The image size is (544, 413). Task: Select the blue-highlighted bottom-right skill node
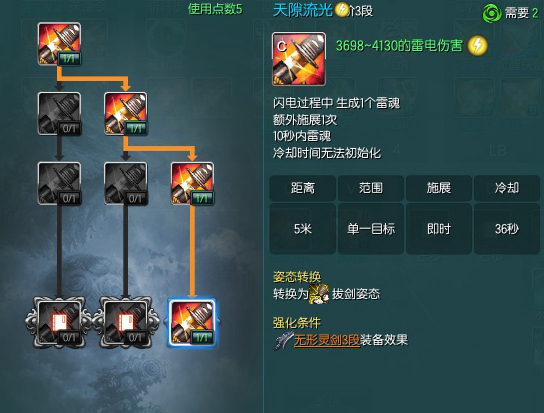[x=192, y=323]
